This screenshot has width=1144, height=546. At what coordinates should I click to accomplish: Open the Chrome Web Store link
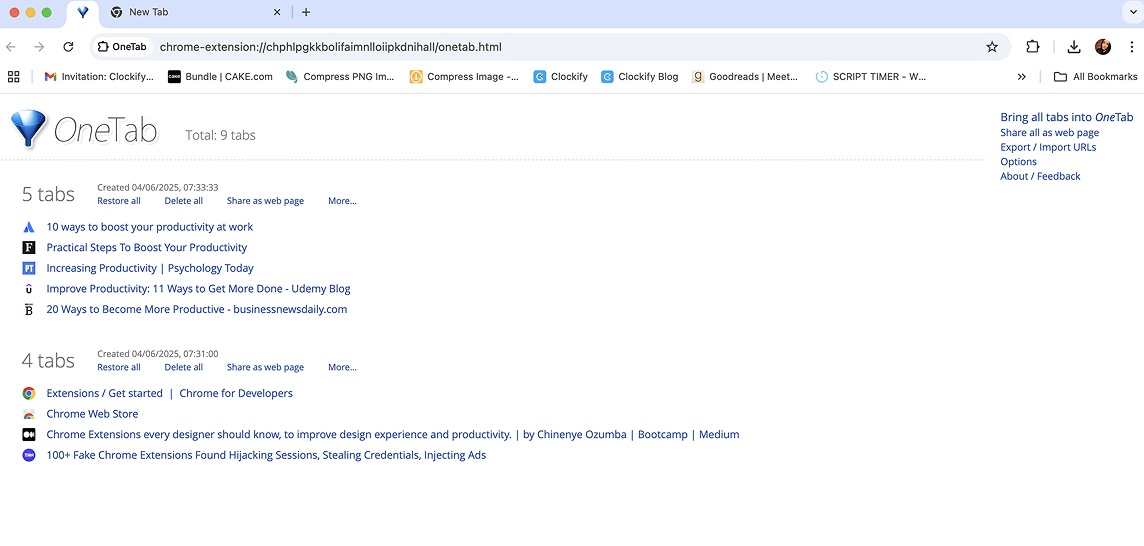tap(93, 414)
